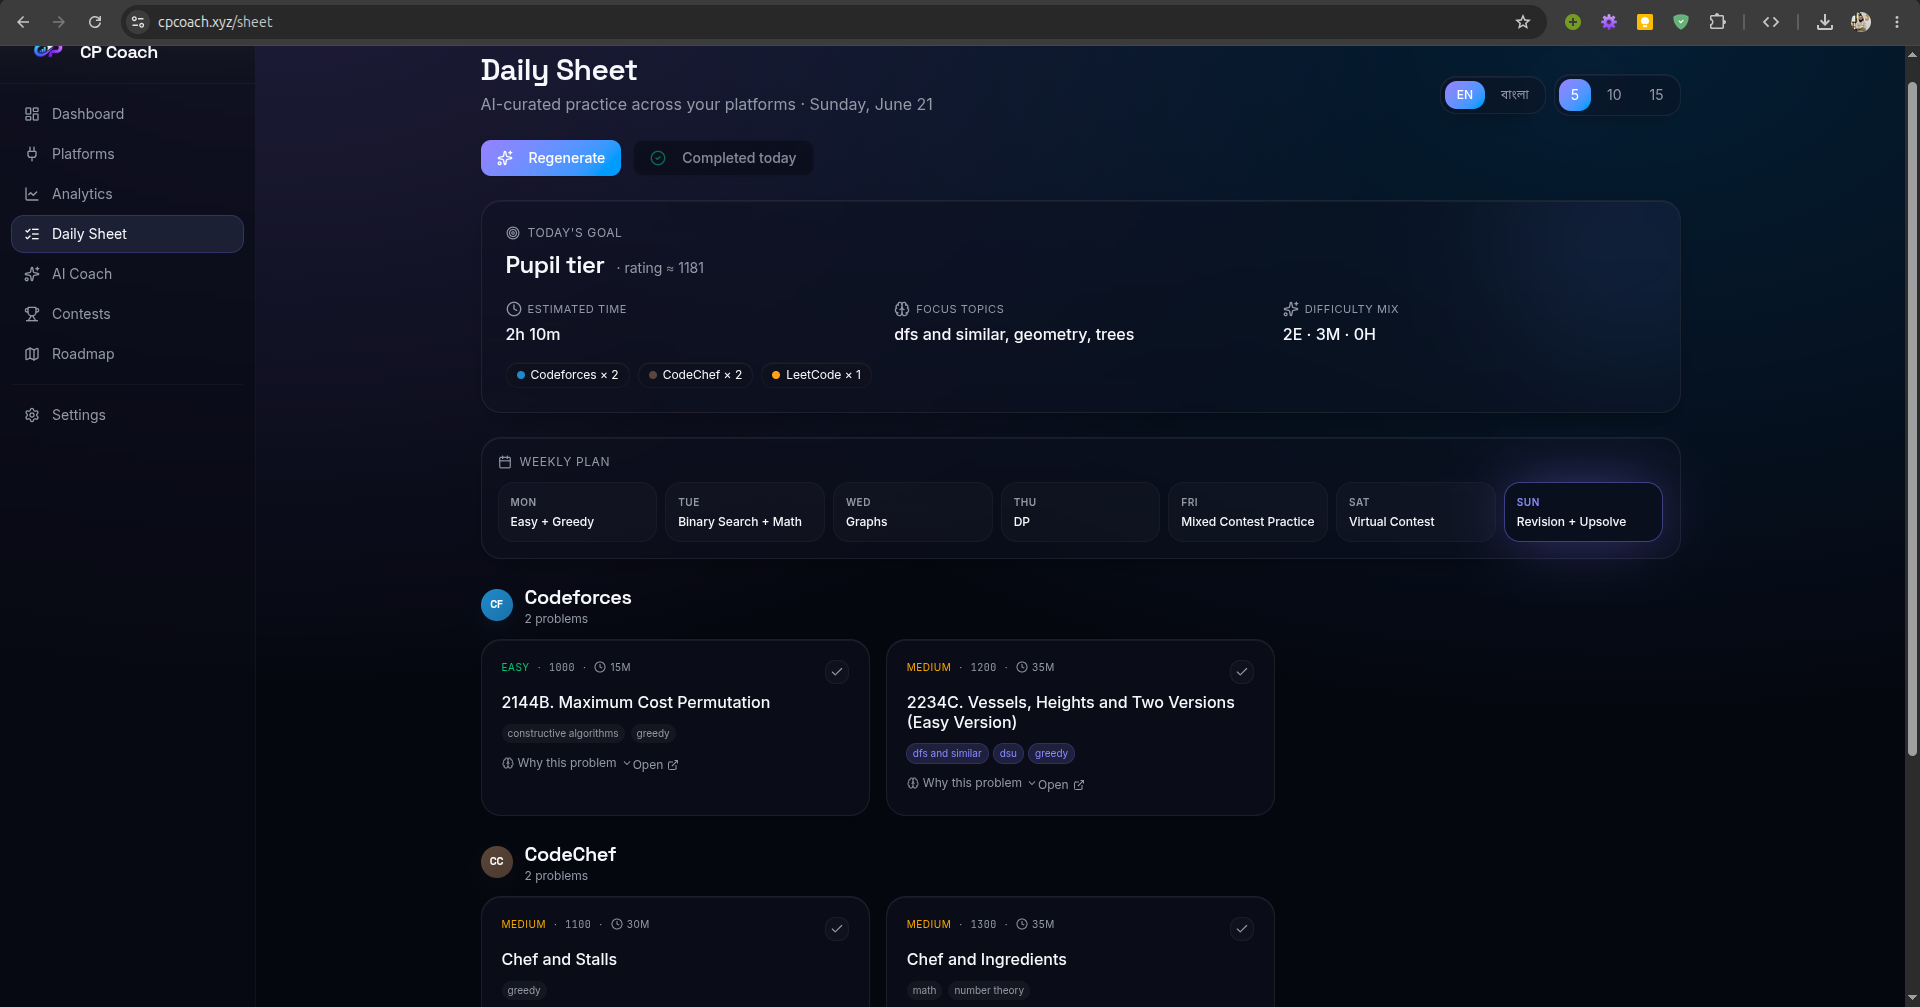Viewport: 1920px width, 1007px height.
Task: Click the browser address bar URL
Action: [x=215, y=22]
